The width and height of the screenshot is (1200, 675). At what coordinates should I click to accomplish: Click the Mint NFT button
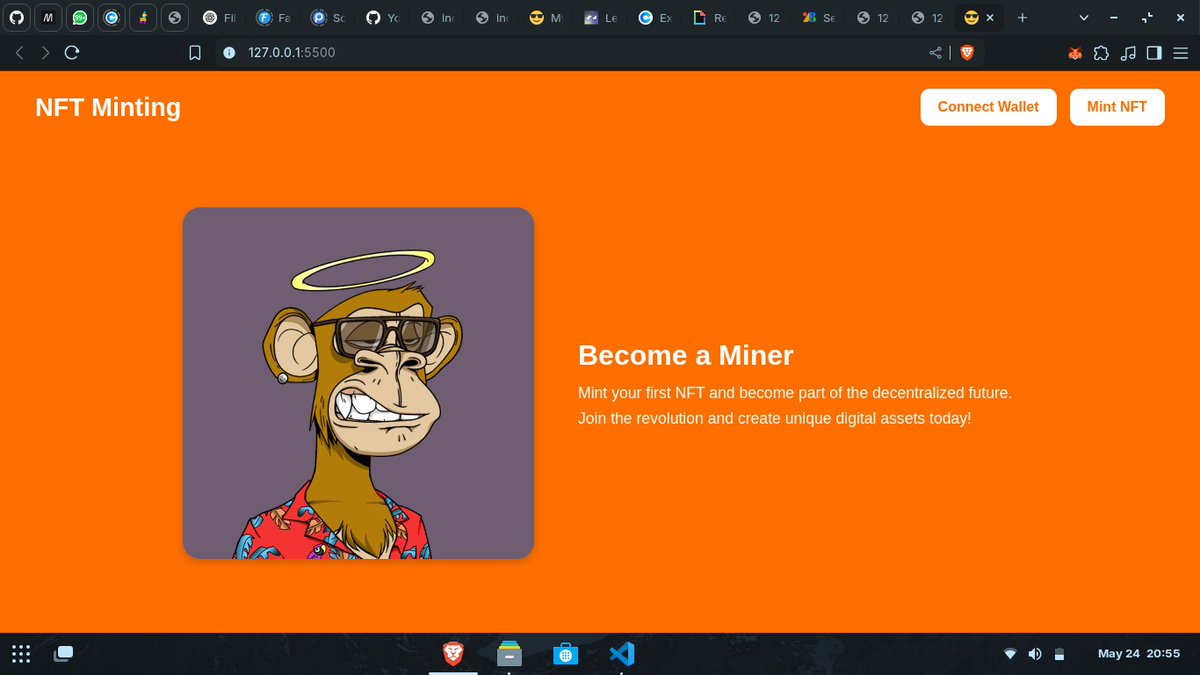click(1117, 107)
